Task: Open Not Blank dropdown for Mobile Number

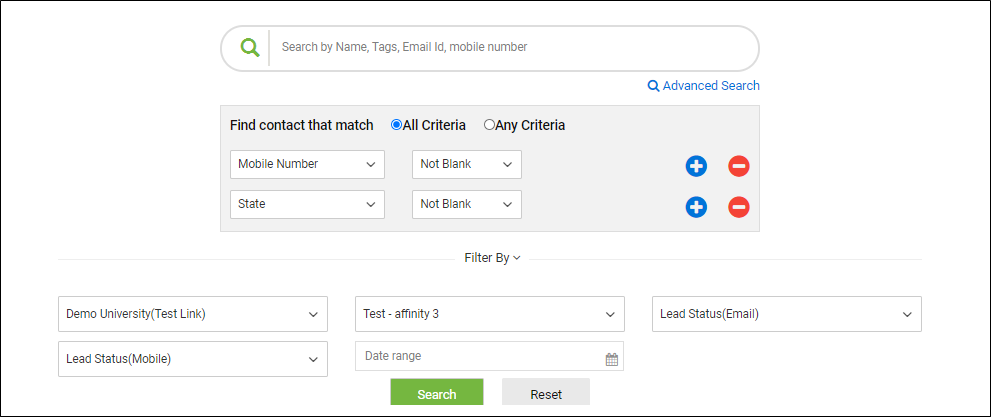Action: pyautogui.click(x=466, y=164)
